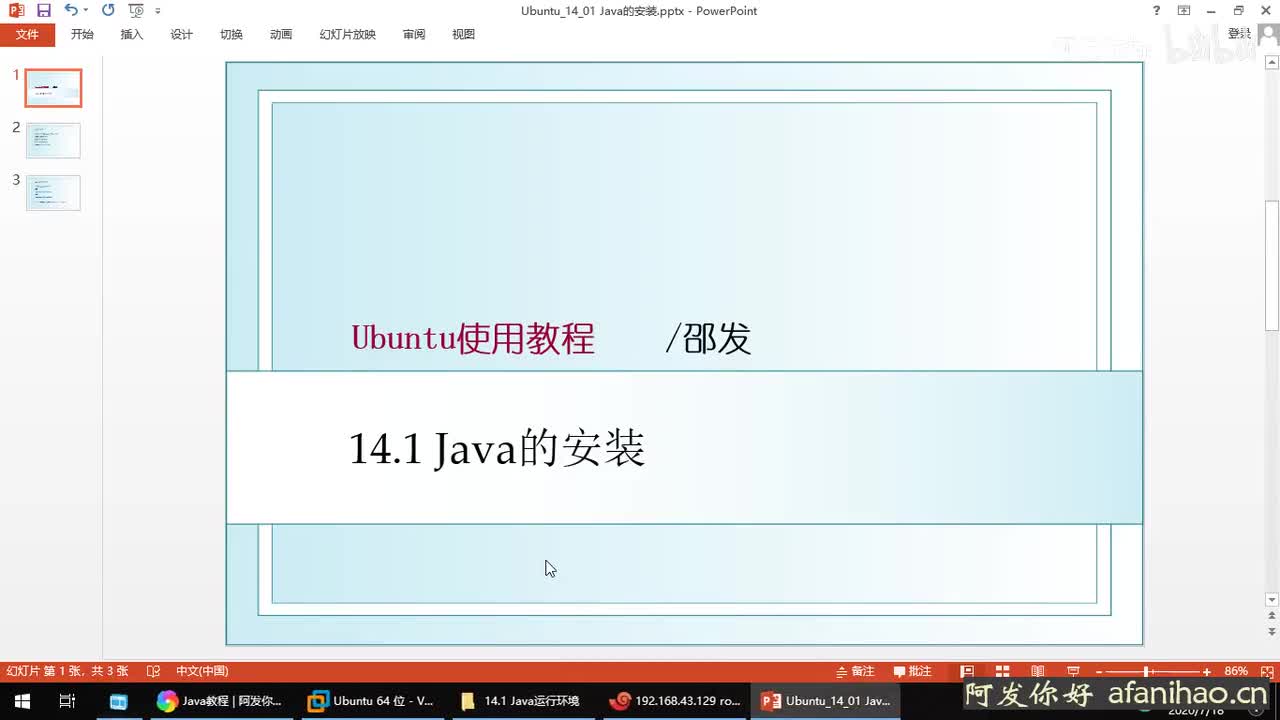Switch to Slide Sorter view icon
The height and width of the screenshot is (720, 1280).
1002,671
